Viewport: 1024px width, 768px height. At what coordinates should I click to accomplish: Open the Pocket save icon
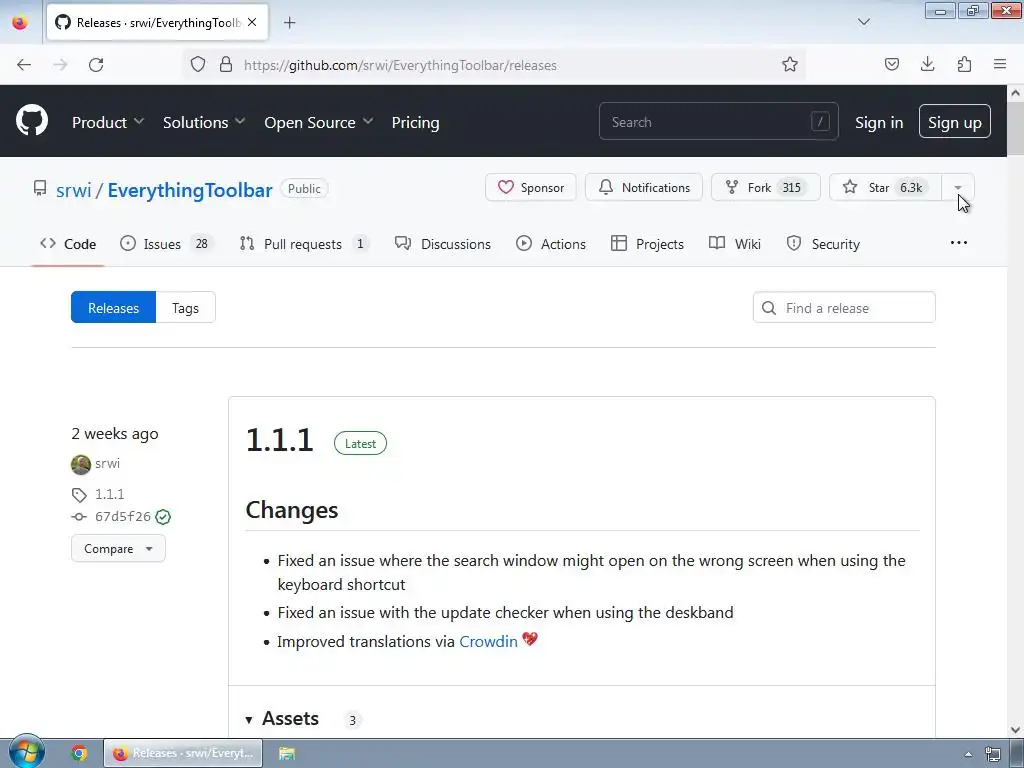(x=891, y=65)
